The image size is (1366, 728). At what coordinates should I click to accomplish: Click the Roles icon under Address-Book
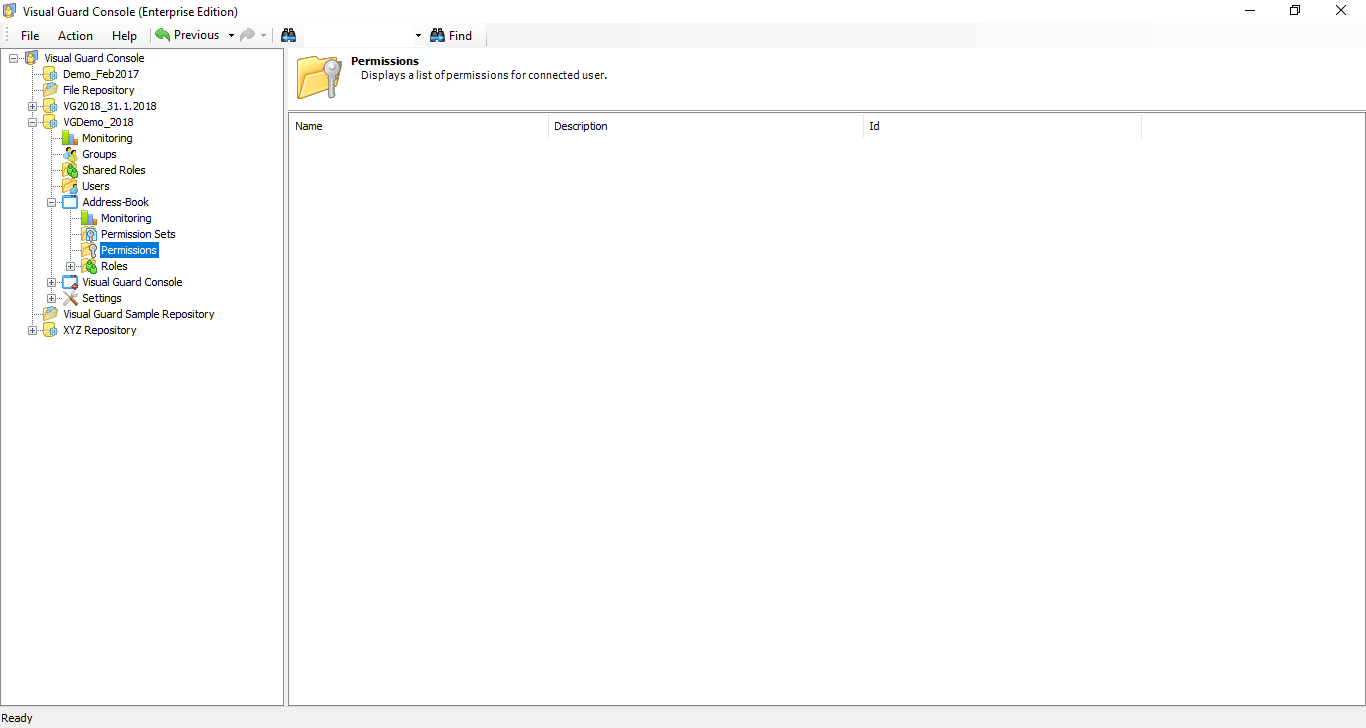[x=89, y=266]
